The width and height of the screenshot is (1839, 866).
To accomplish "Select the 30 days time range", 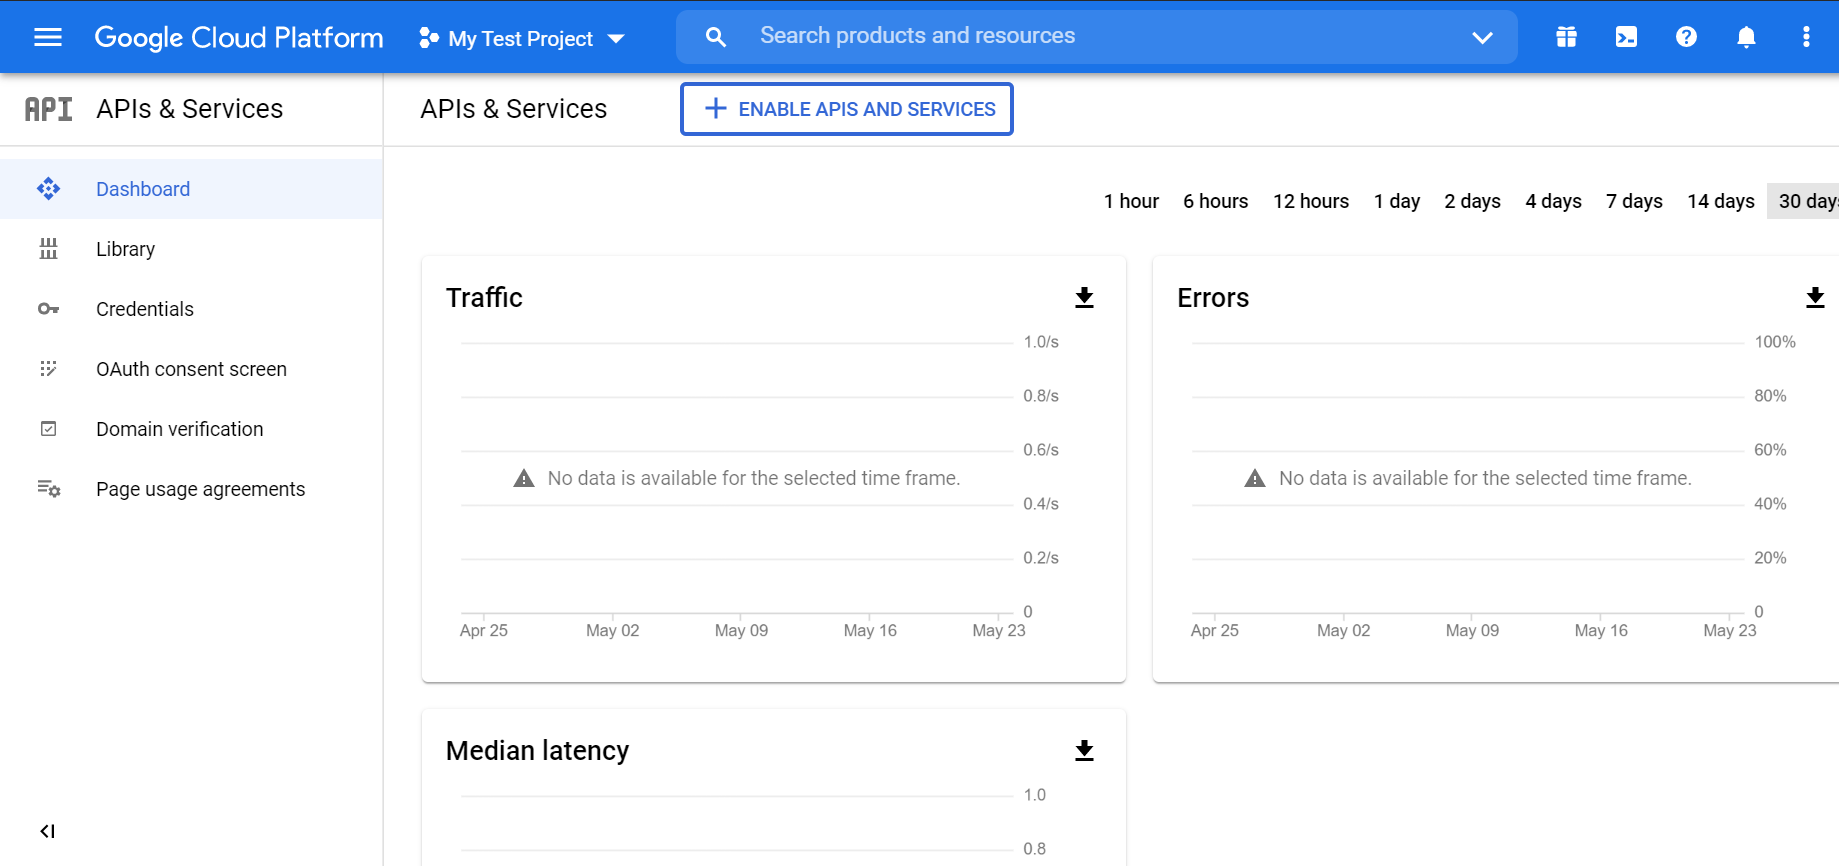I will [x=1804, y=201].
